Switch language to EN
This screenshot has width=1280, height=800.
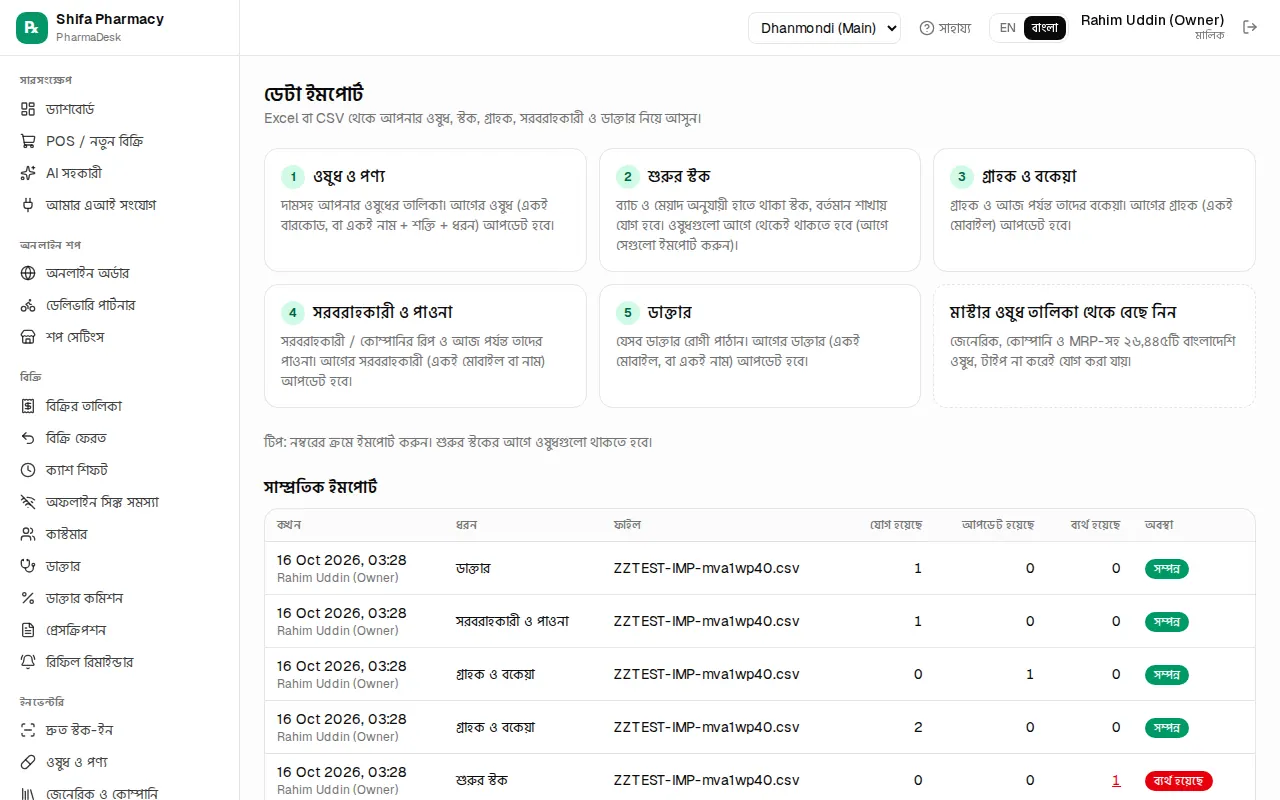click(x=1007, y=28)
